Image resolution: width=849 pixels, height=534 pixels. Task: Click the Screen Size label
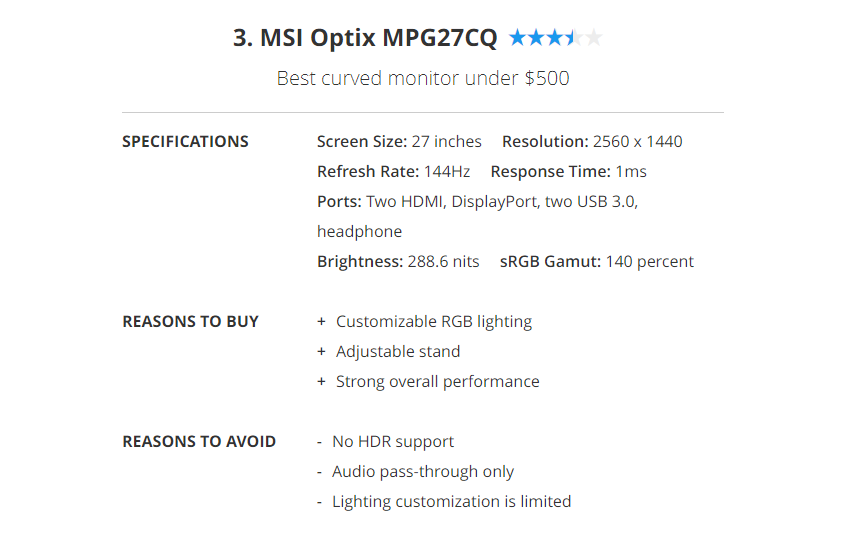pos(361,142)
